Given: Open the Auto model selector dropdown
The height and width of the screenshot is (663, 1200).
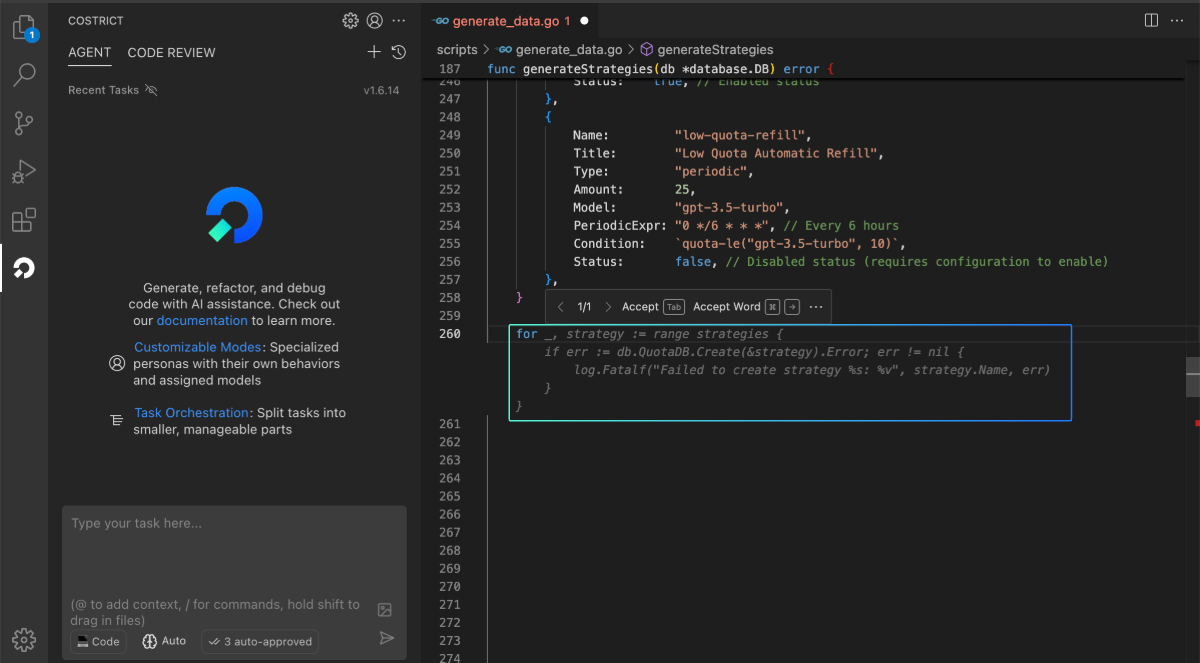Looking at the screenshot, I should [164, 641].
